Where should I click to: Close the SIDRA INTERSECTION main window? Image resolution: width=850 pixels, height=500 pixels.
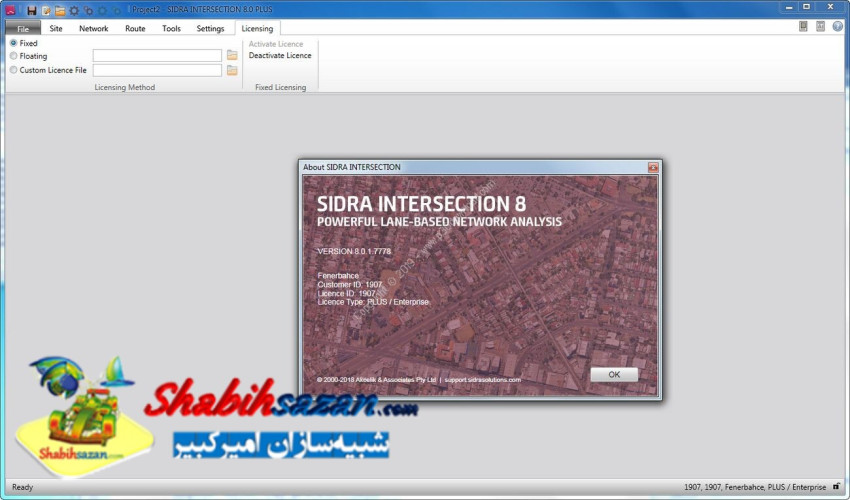tap(830, 7)
